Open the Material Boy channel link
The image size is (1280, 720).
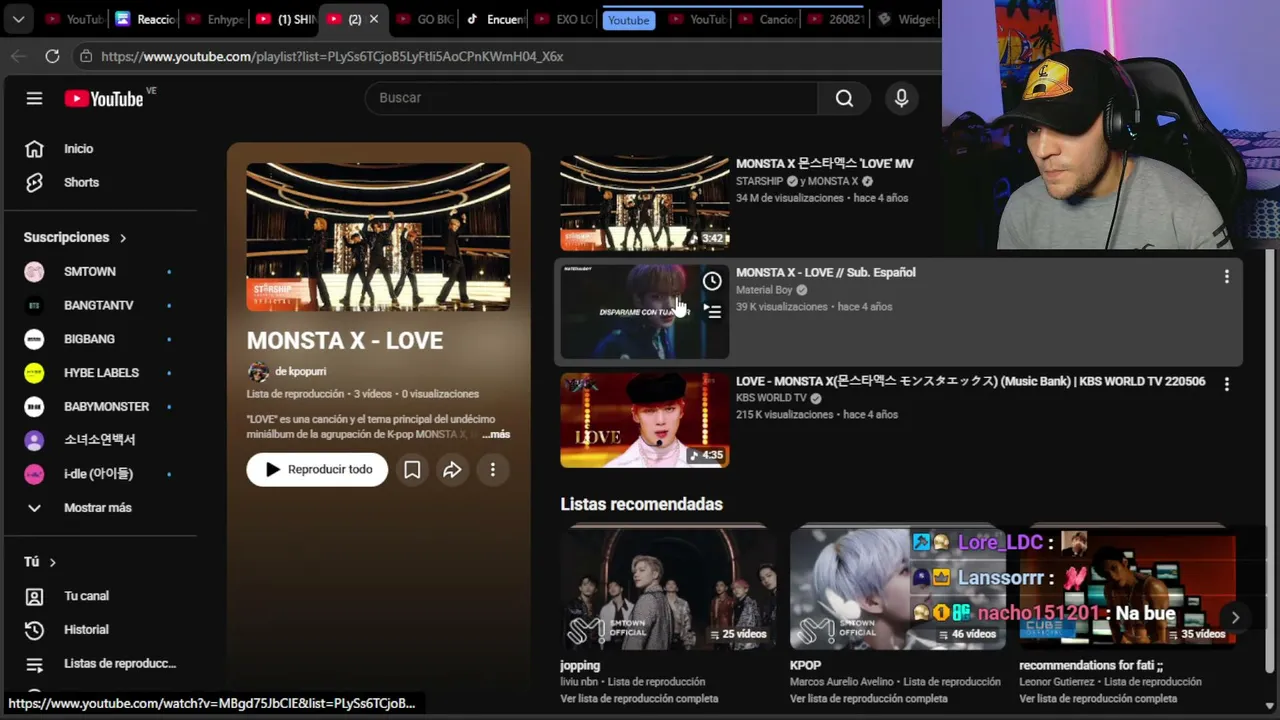coord(764,291)
